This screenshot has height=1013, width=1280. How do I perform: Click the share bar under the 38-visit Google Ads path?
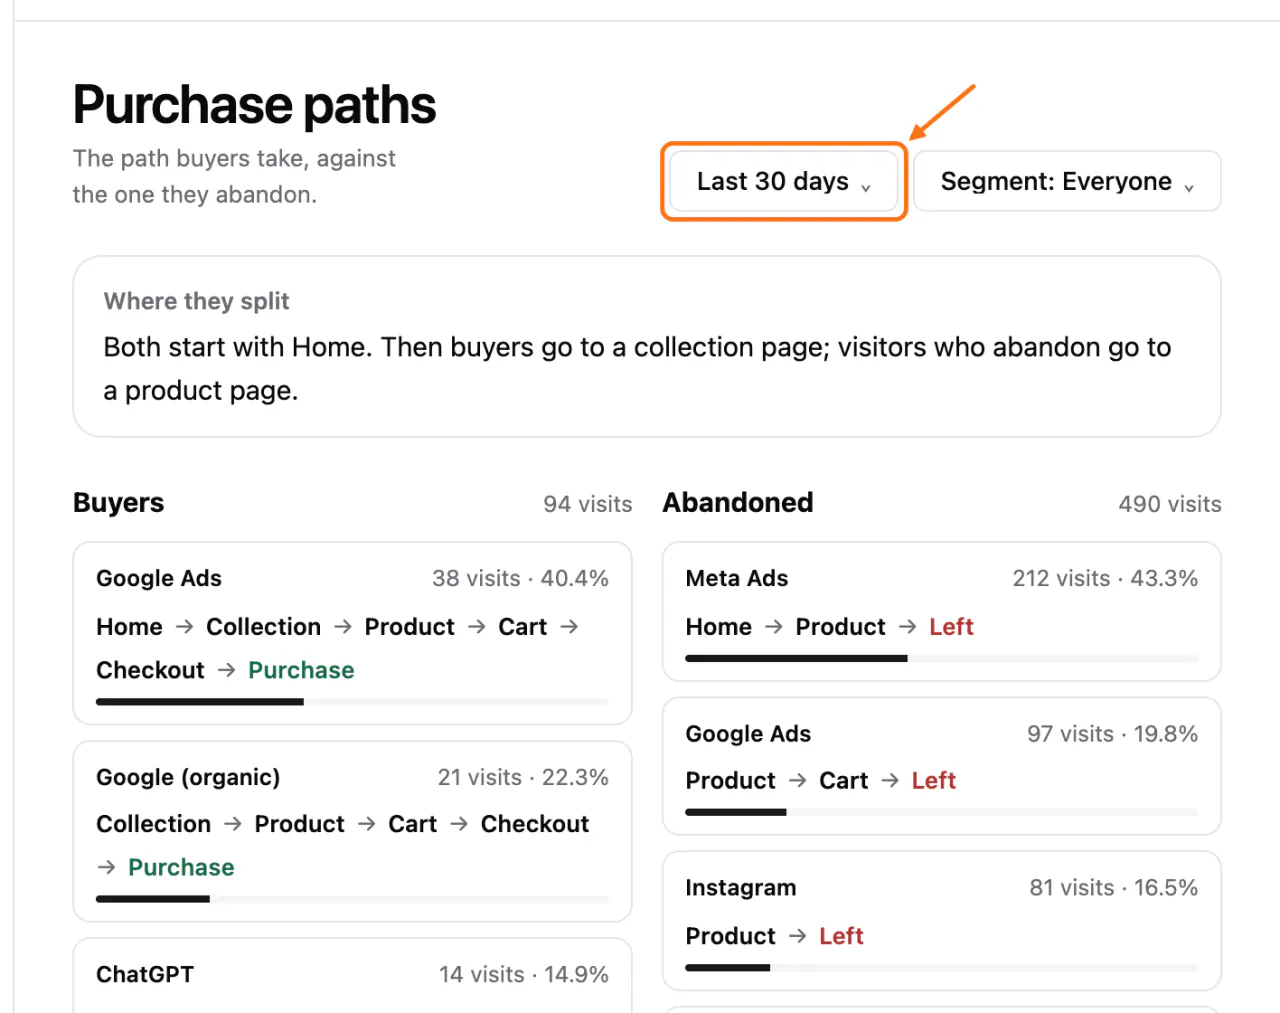click(x=352, y=702)
